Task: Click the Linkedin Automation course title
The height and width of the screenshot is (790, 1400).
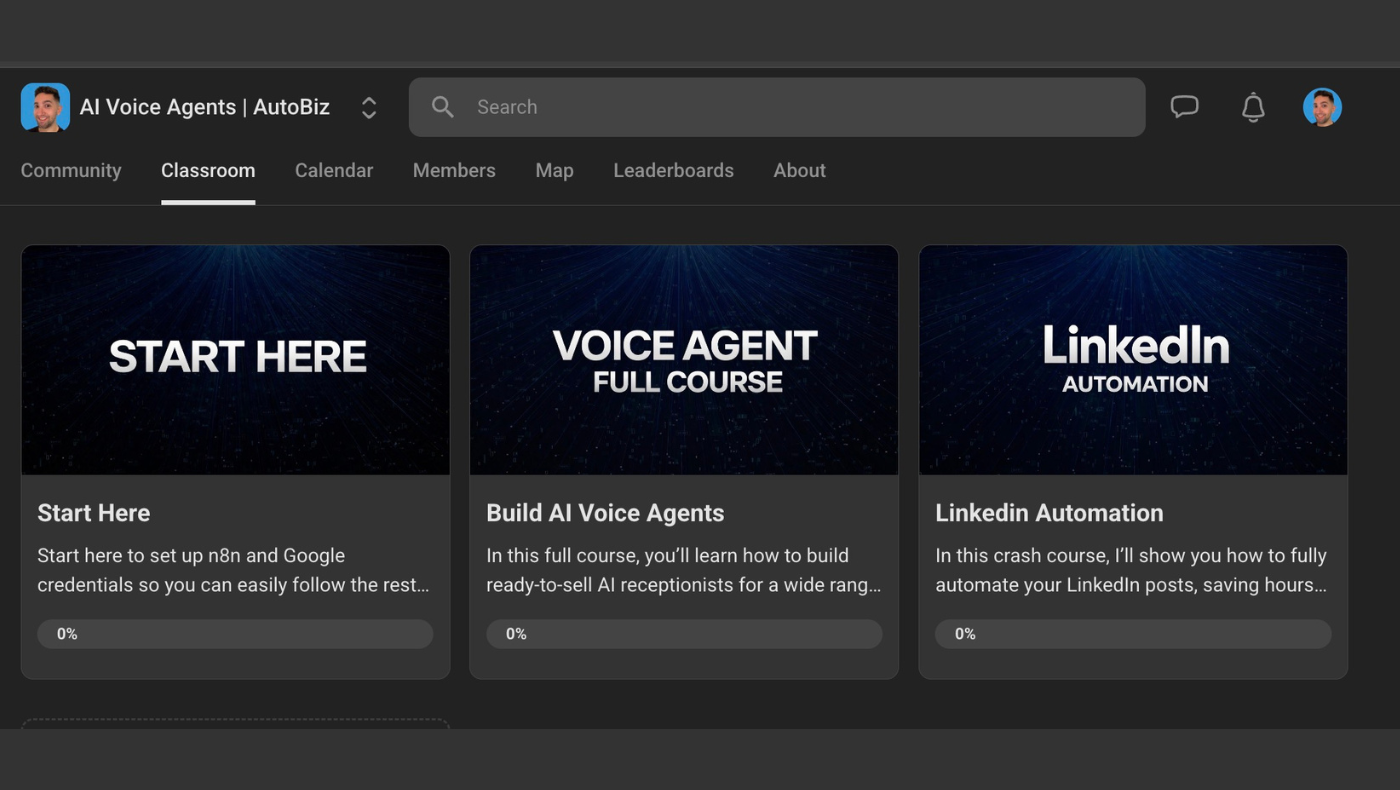Action: click(x=1049, y=513)
